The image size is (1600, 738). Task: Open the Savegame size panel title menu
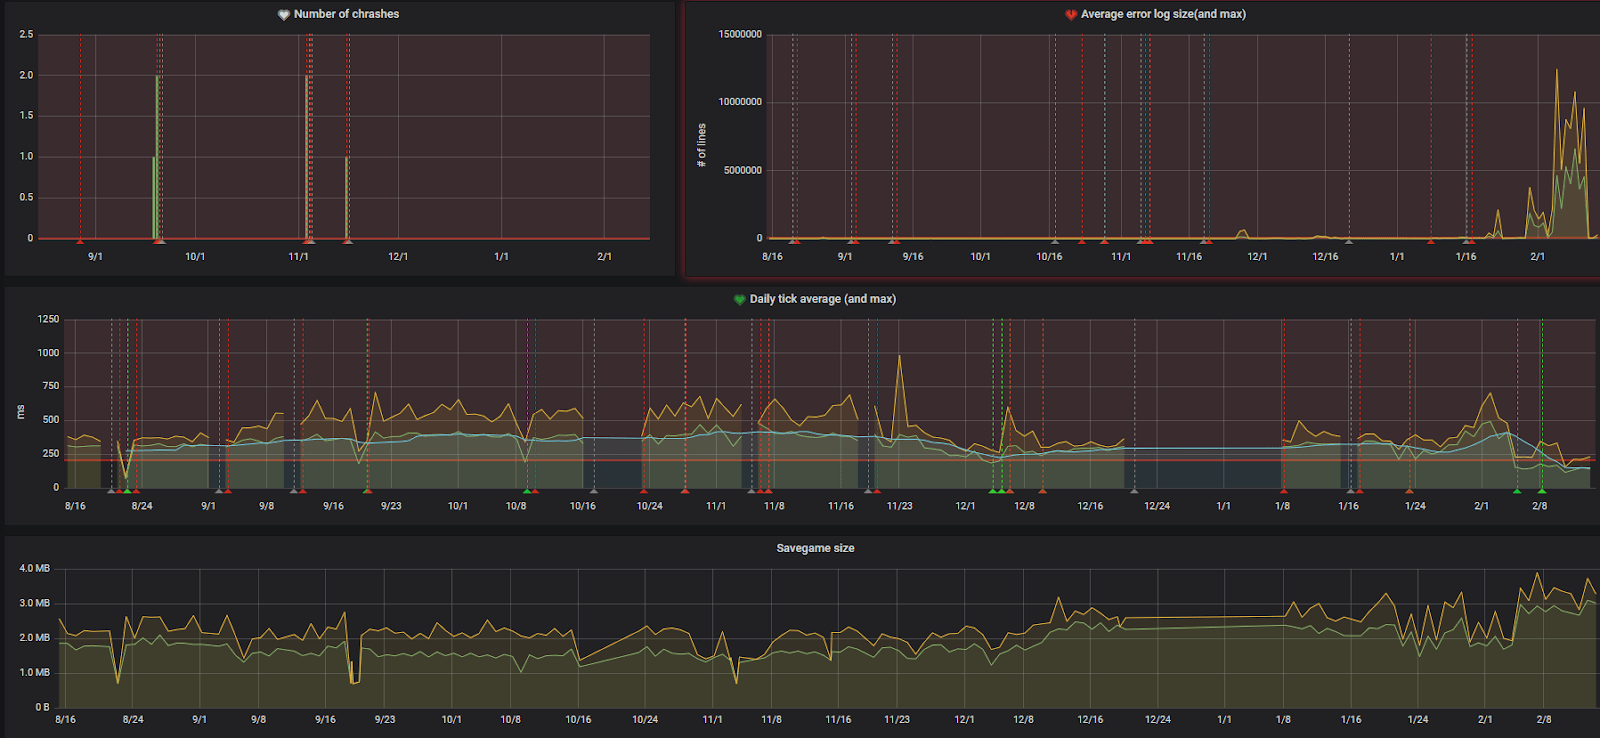coord(815,548)
